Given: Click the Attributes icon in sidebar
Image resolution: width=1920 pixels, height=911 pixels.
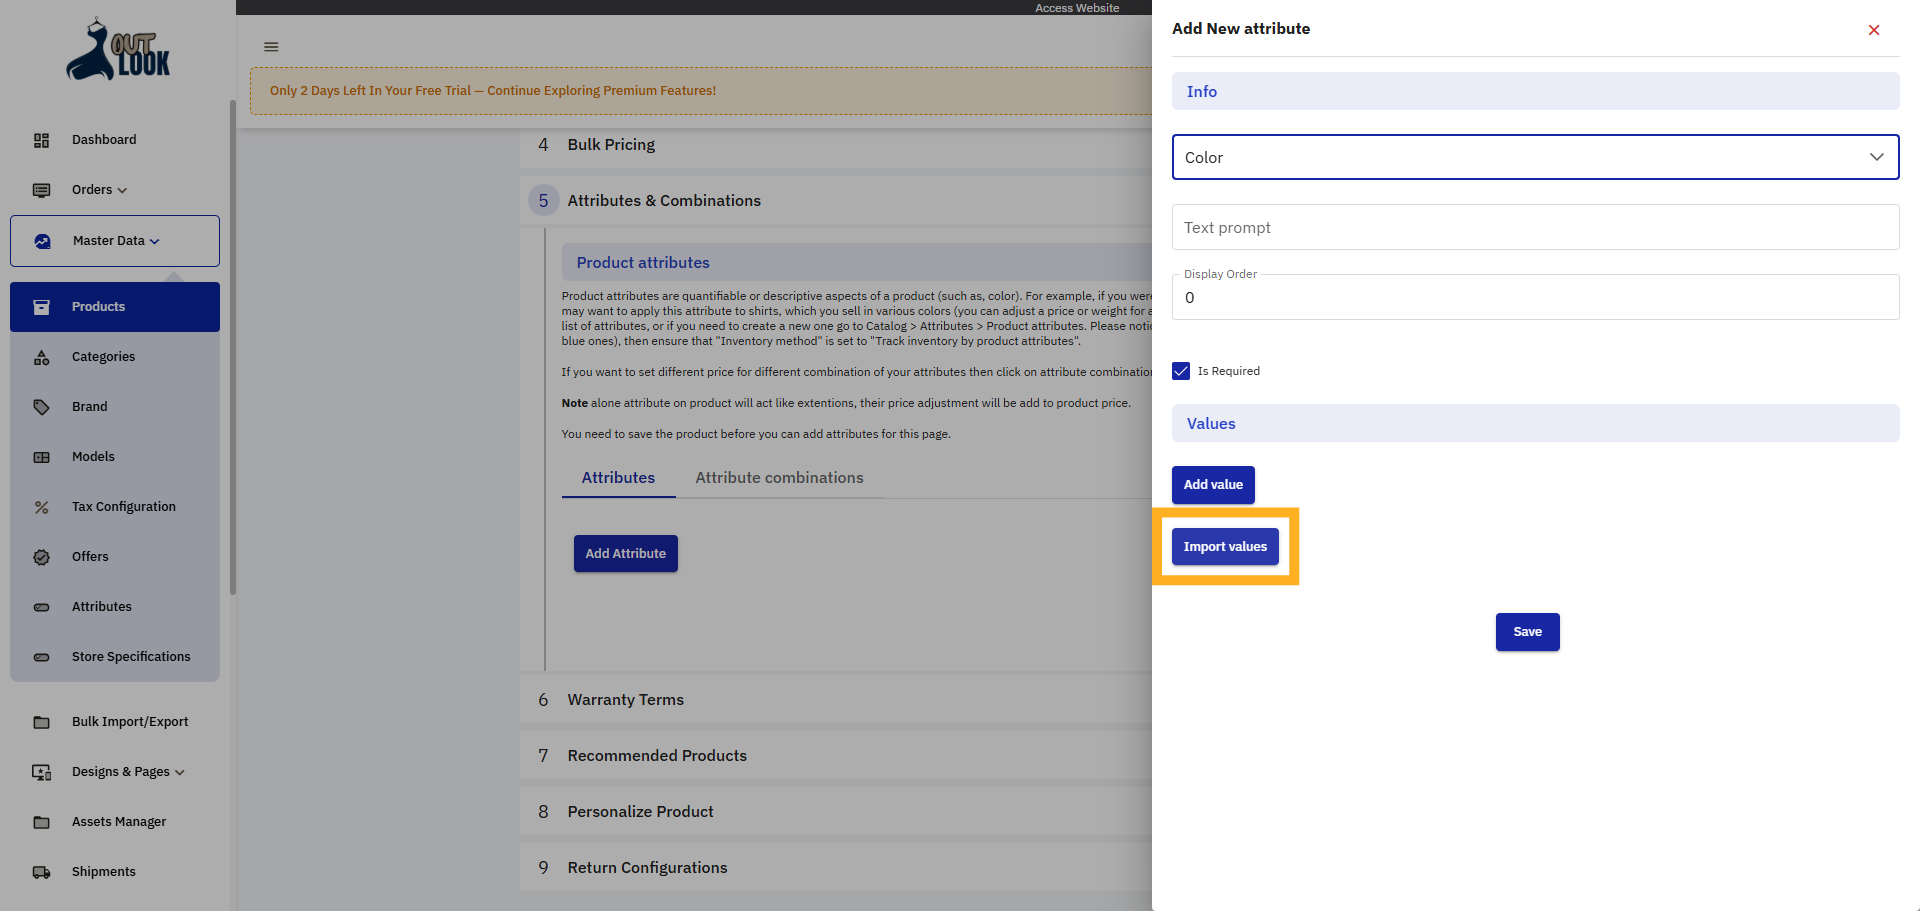Looking at the screenshot, I should point(41,607).
